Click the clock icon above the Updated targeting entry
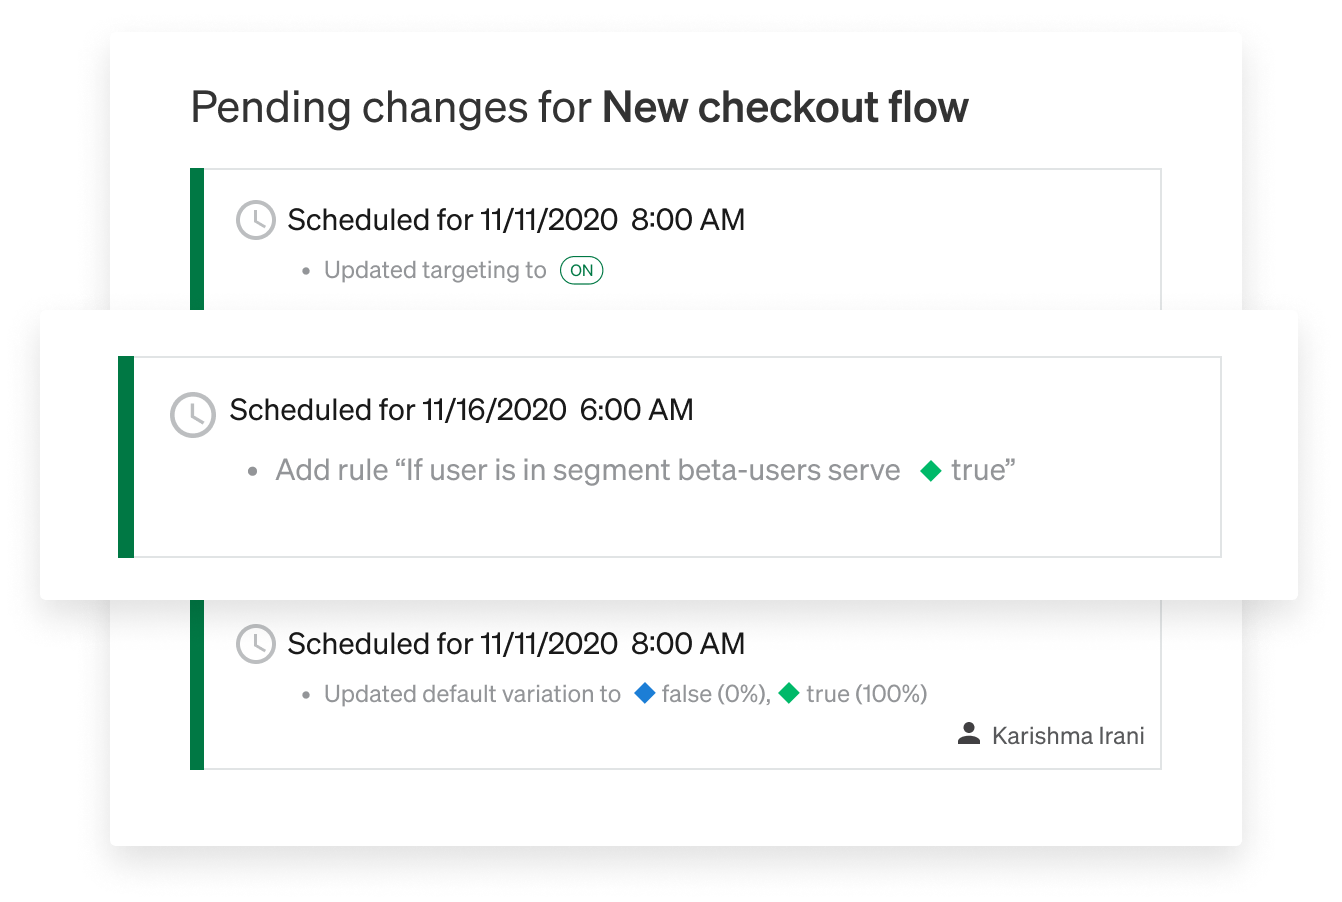 tap(256, 220)
